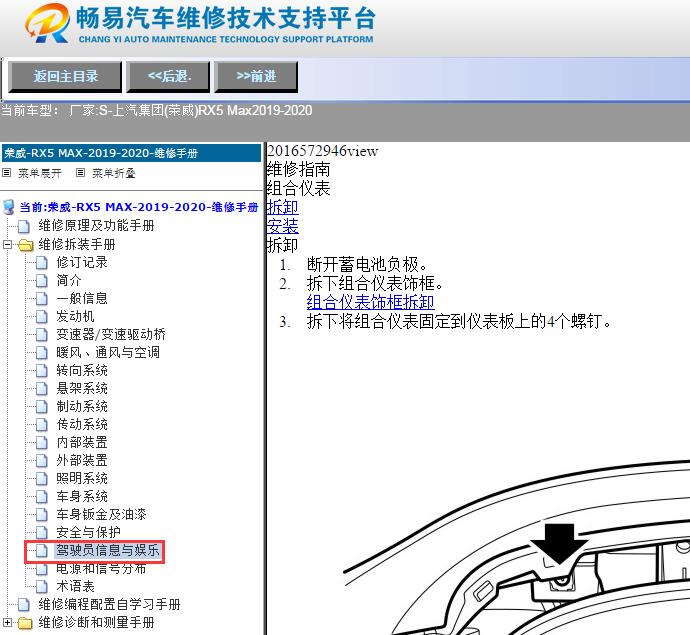
Task: Open 内部装置 section
Action: tap(82, 442)
